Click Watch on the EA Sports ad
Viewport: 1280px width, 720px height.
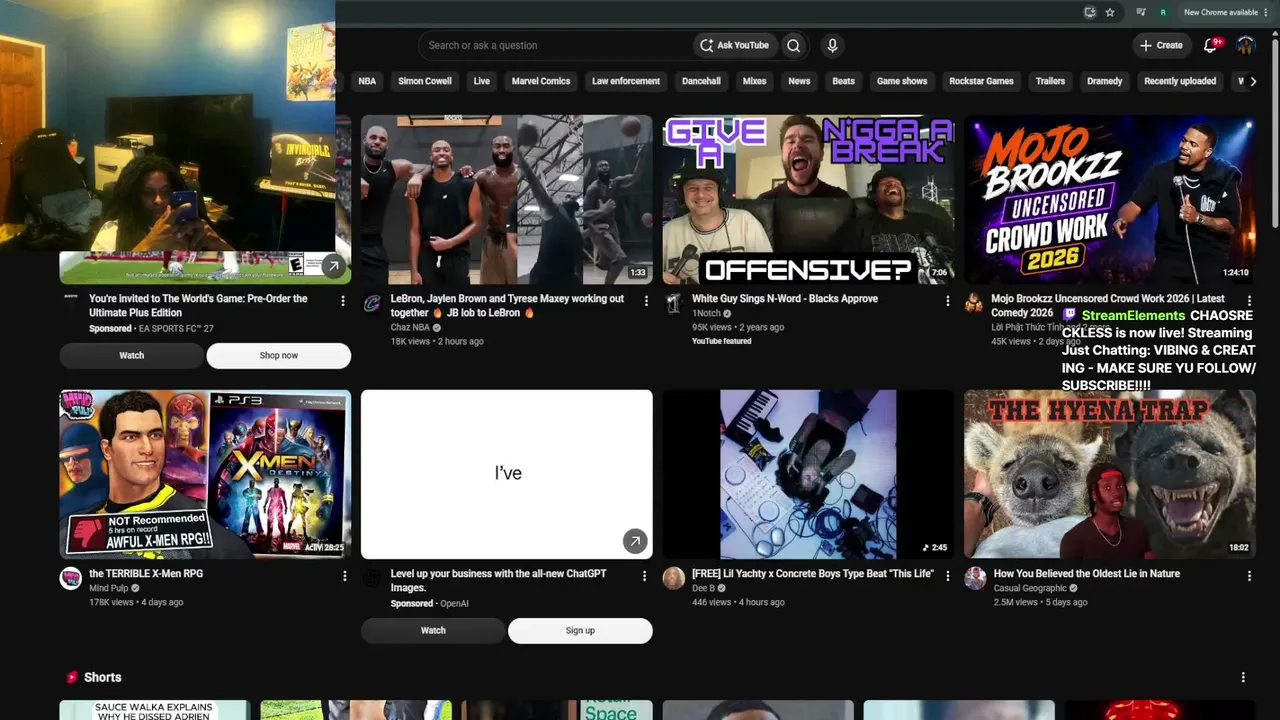click(x=132, y=355)
